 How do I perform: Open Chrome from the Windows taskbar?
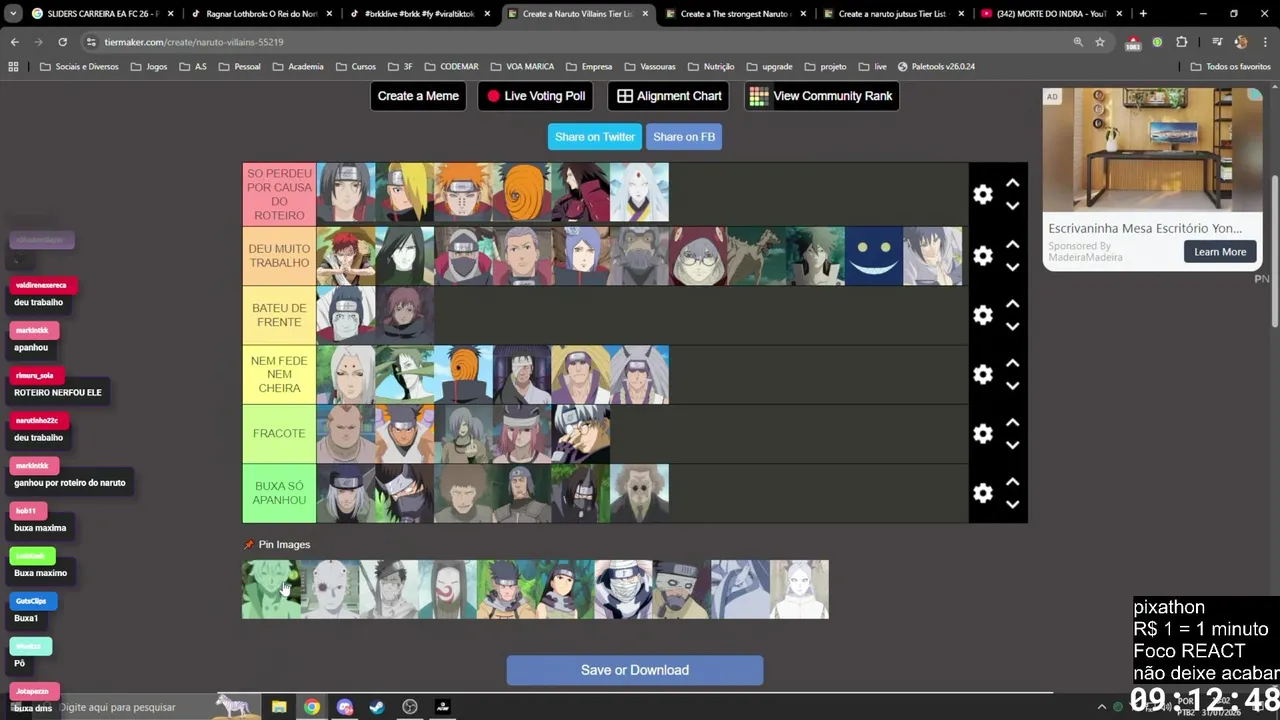click(x=312, y=707)
